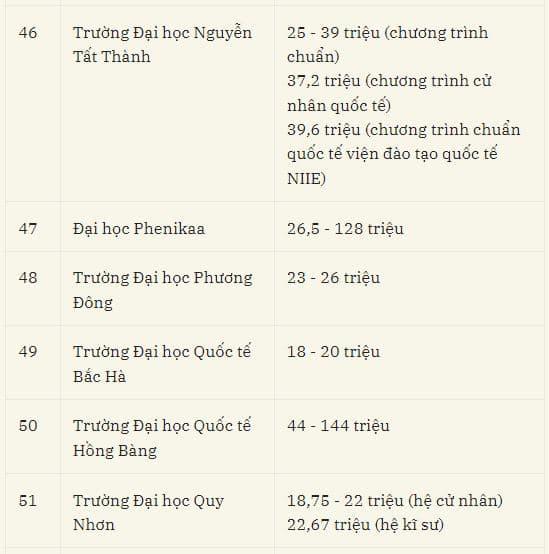Click the 37,2 triệu international bachelor line

click(389, 93)
